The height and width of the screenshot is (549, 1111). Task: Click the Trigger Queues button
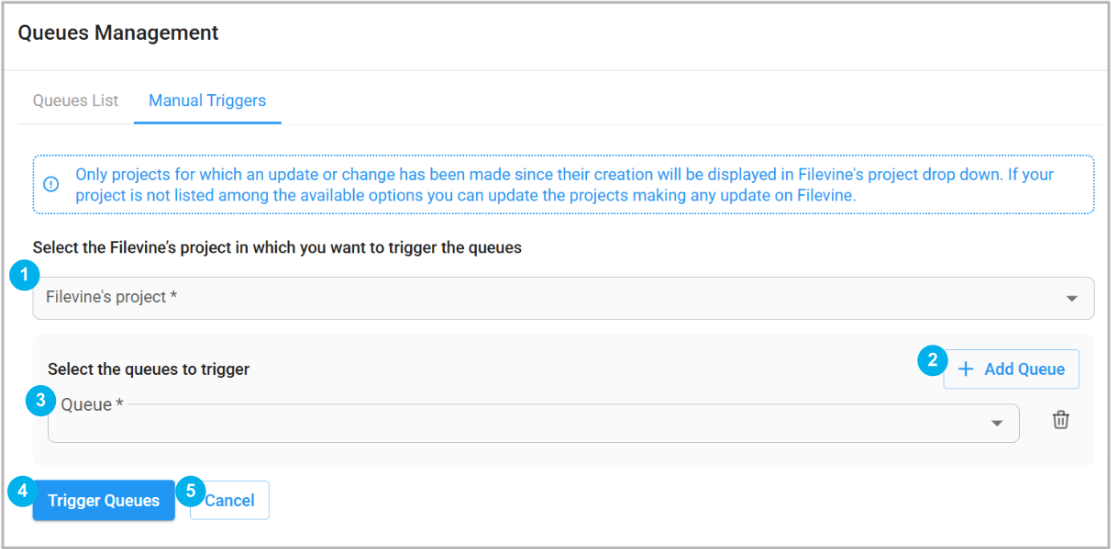click(103, 500)
